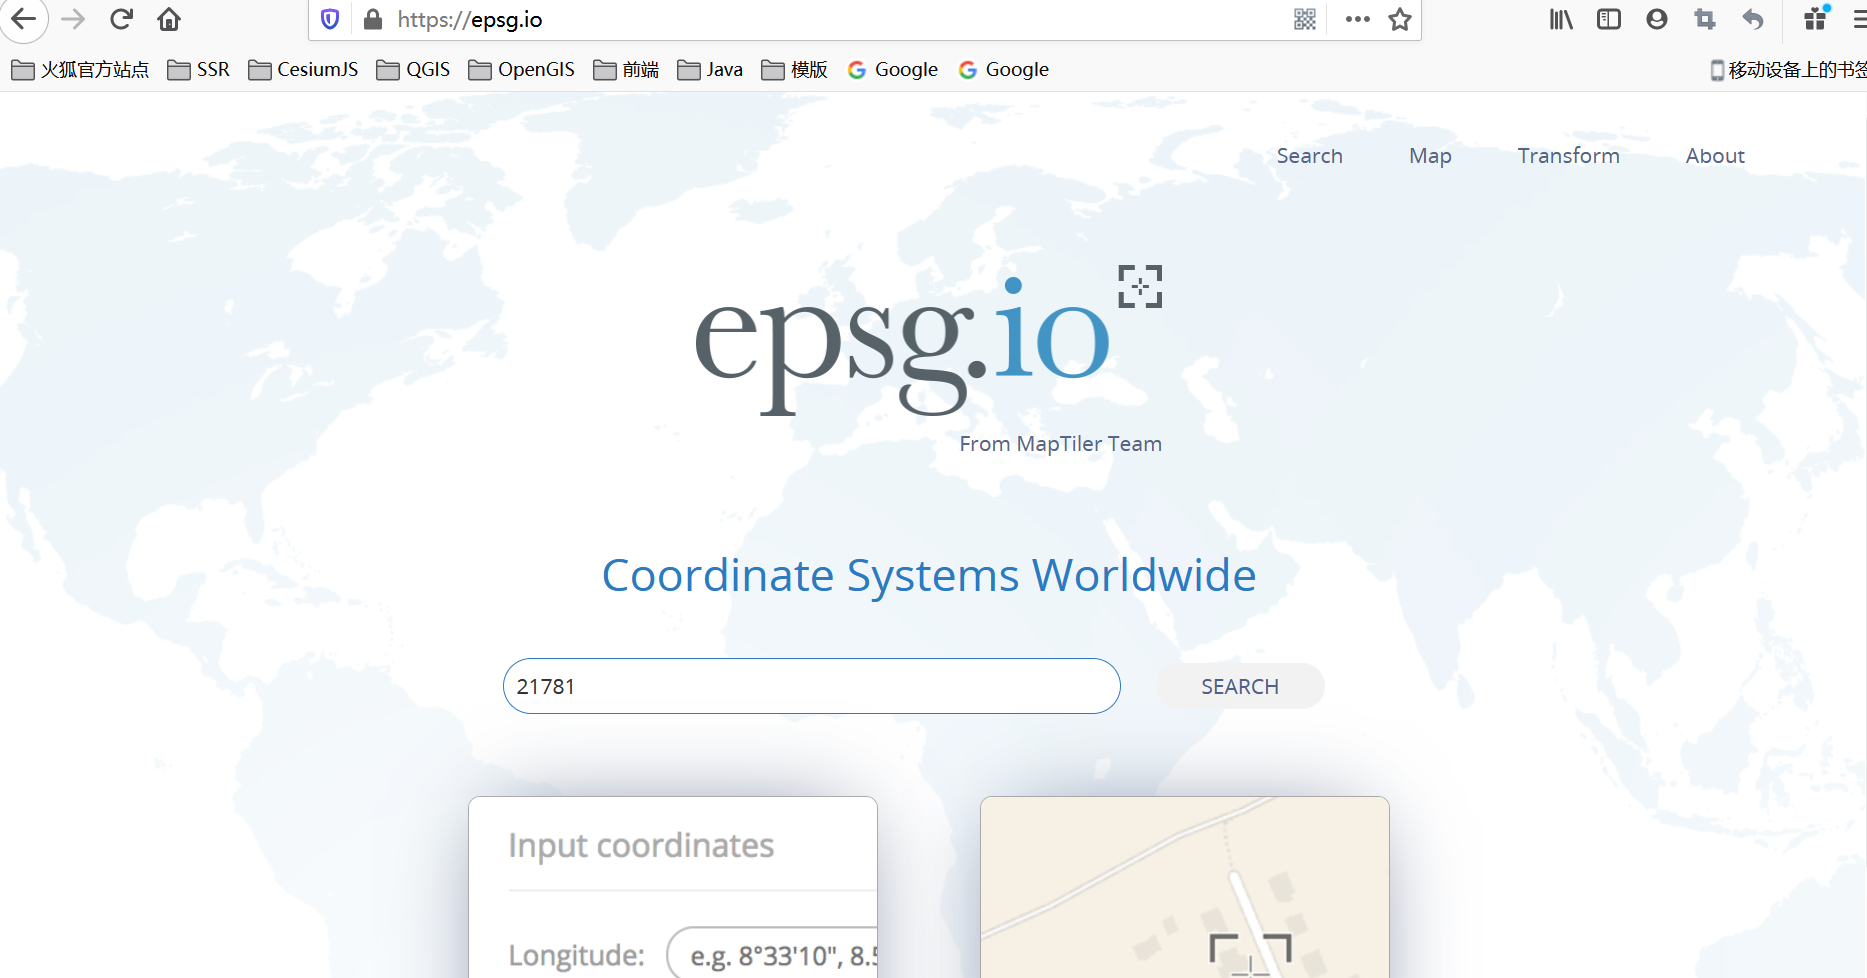Open the Firefox library icon
This screenshot has height=978, width=1867.
coord(1561,19)
